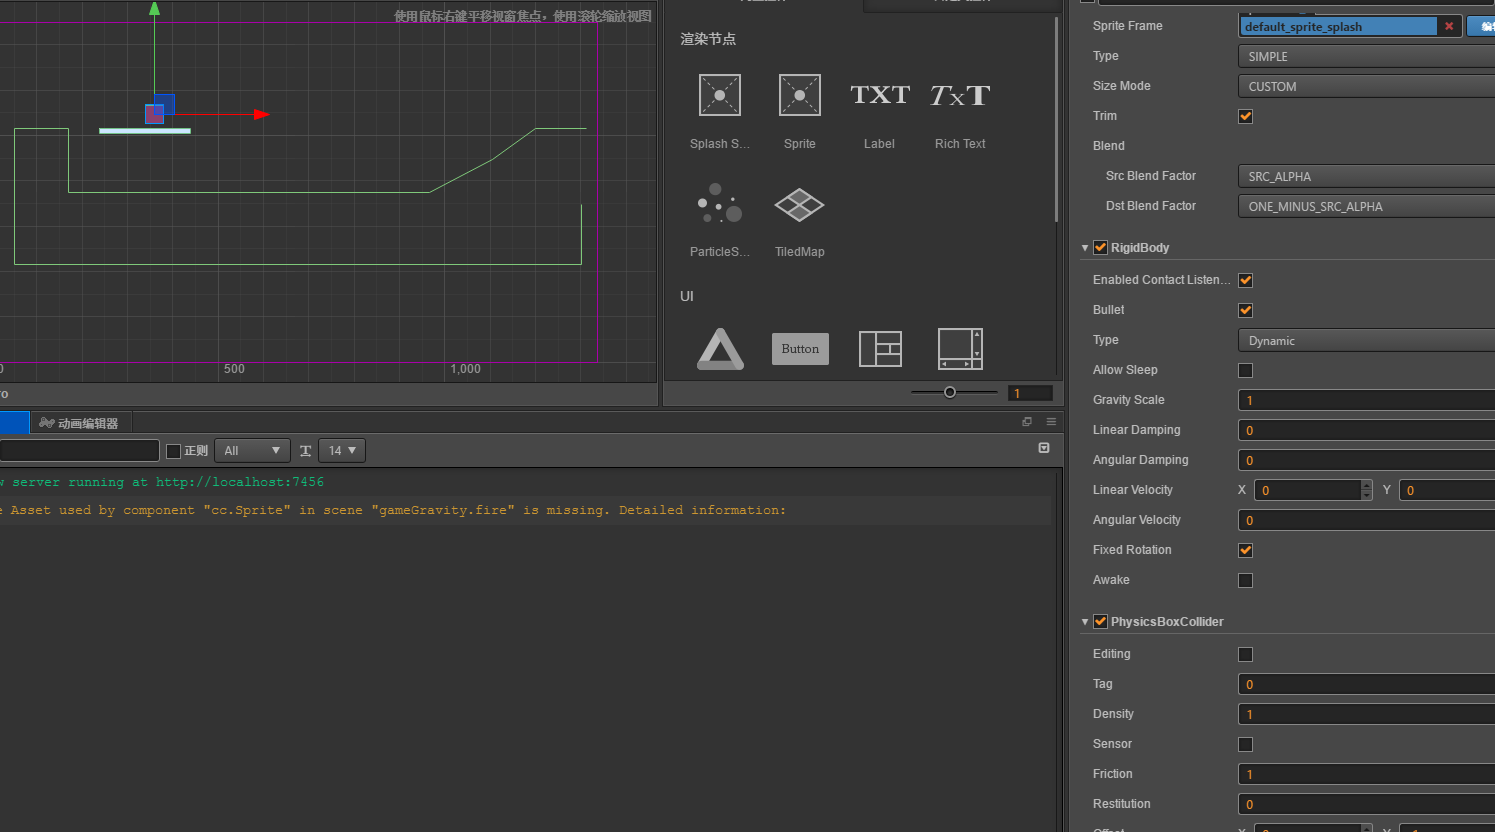
Task: Disable the RigidBody component checkbox
Action: pos(1101,248)
